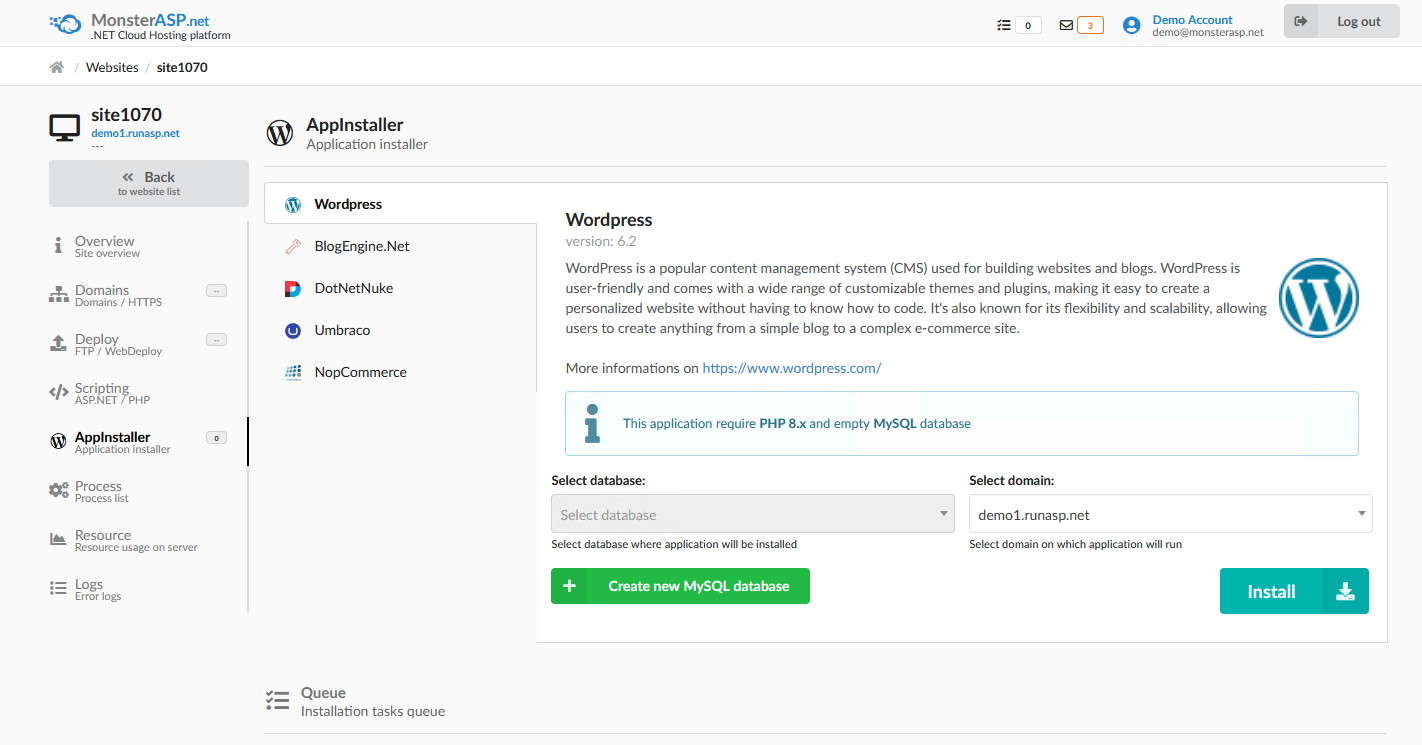Viewport: 1422px width, 745px height.
Task: Select the DotNetNuke application tab
Action: point(400,288)
